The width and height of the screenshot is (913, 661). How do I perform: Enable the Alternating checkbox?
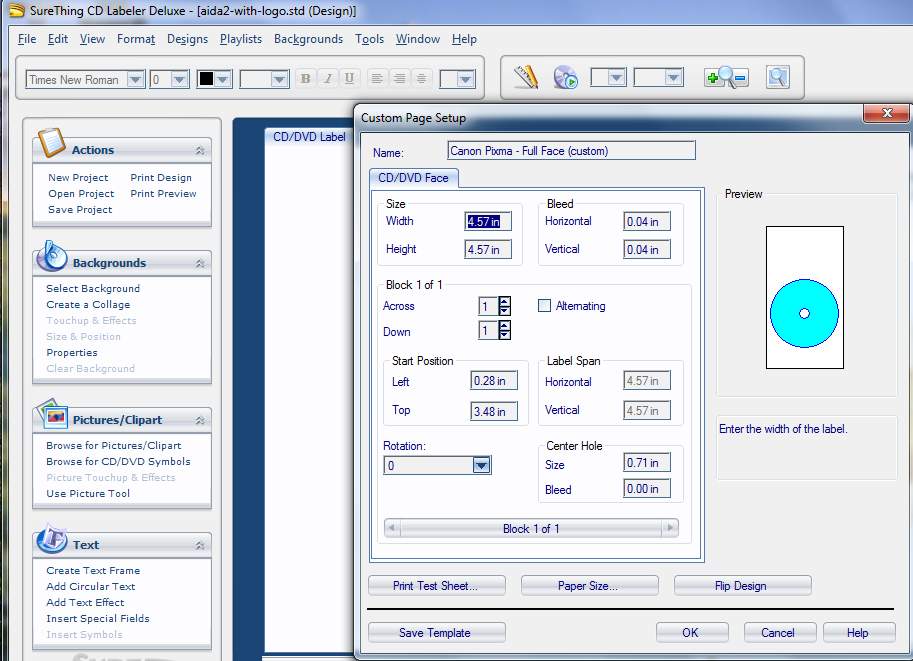(545, 306)
